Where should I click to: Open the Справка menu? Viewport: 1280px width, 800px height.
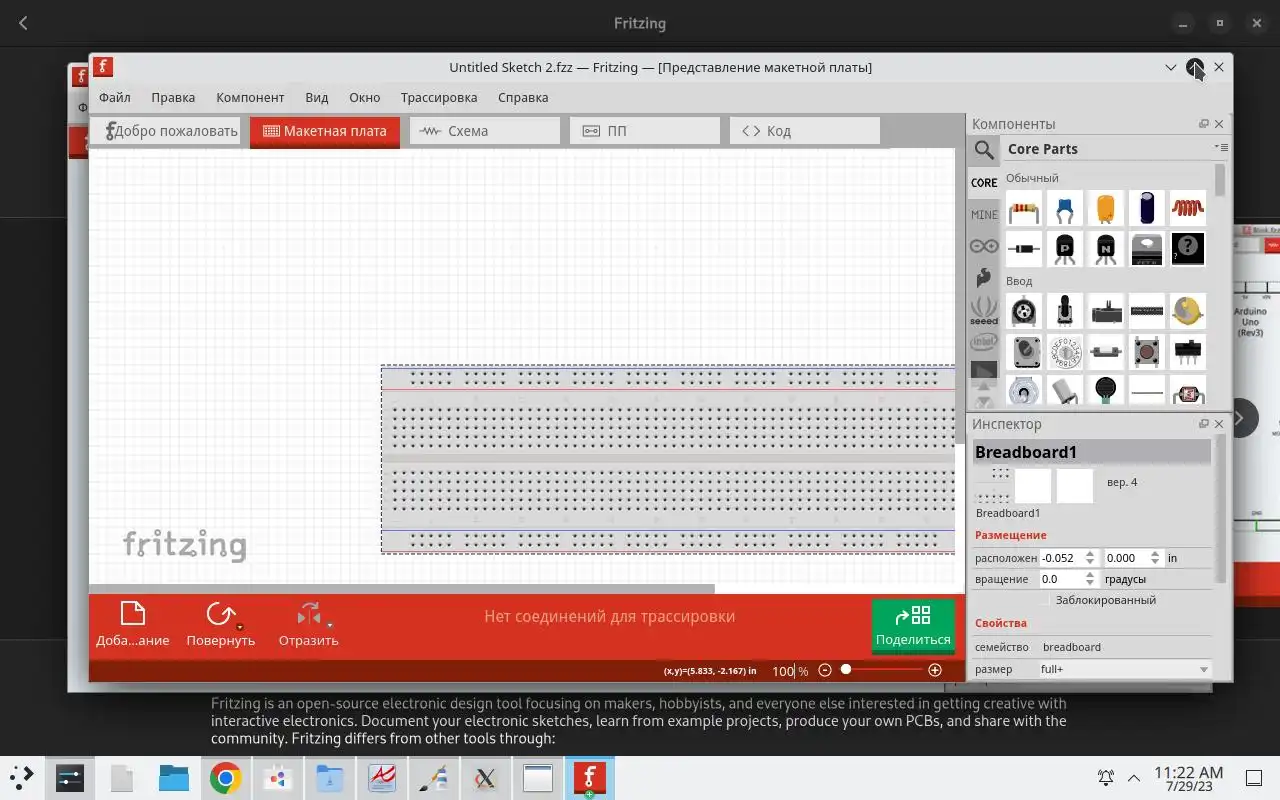523,97
